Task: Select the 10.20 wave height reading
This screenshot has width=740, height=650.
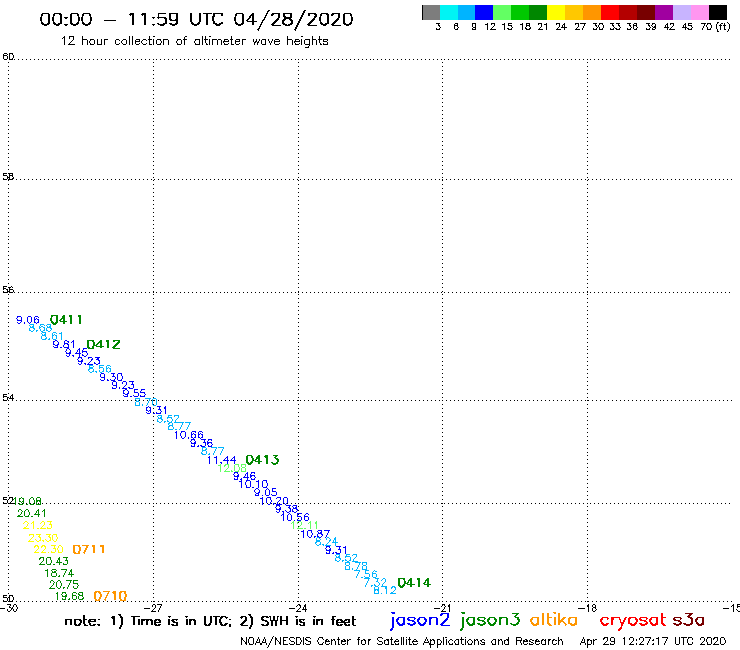Action: pyautogui.click(x=274, y=500)
